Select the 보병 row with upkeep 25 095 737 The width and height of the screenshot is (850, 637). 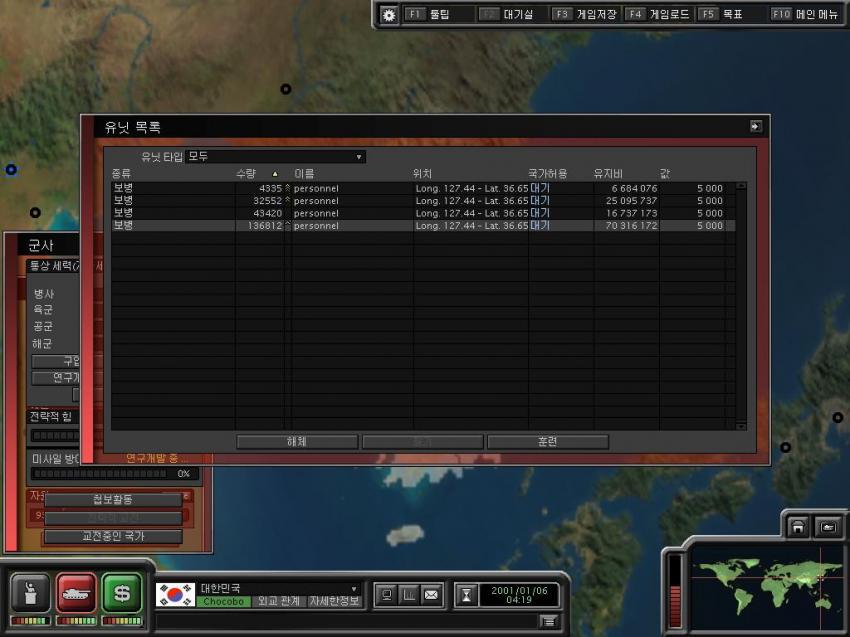click(x=423, y=201)
